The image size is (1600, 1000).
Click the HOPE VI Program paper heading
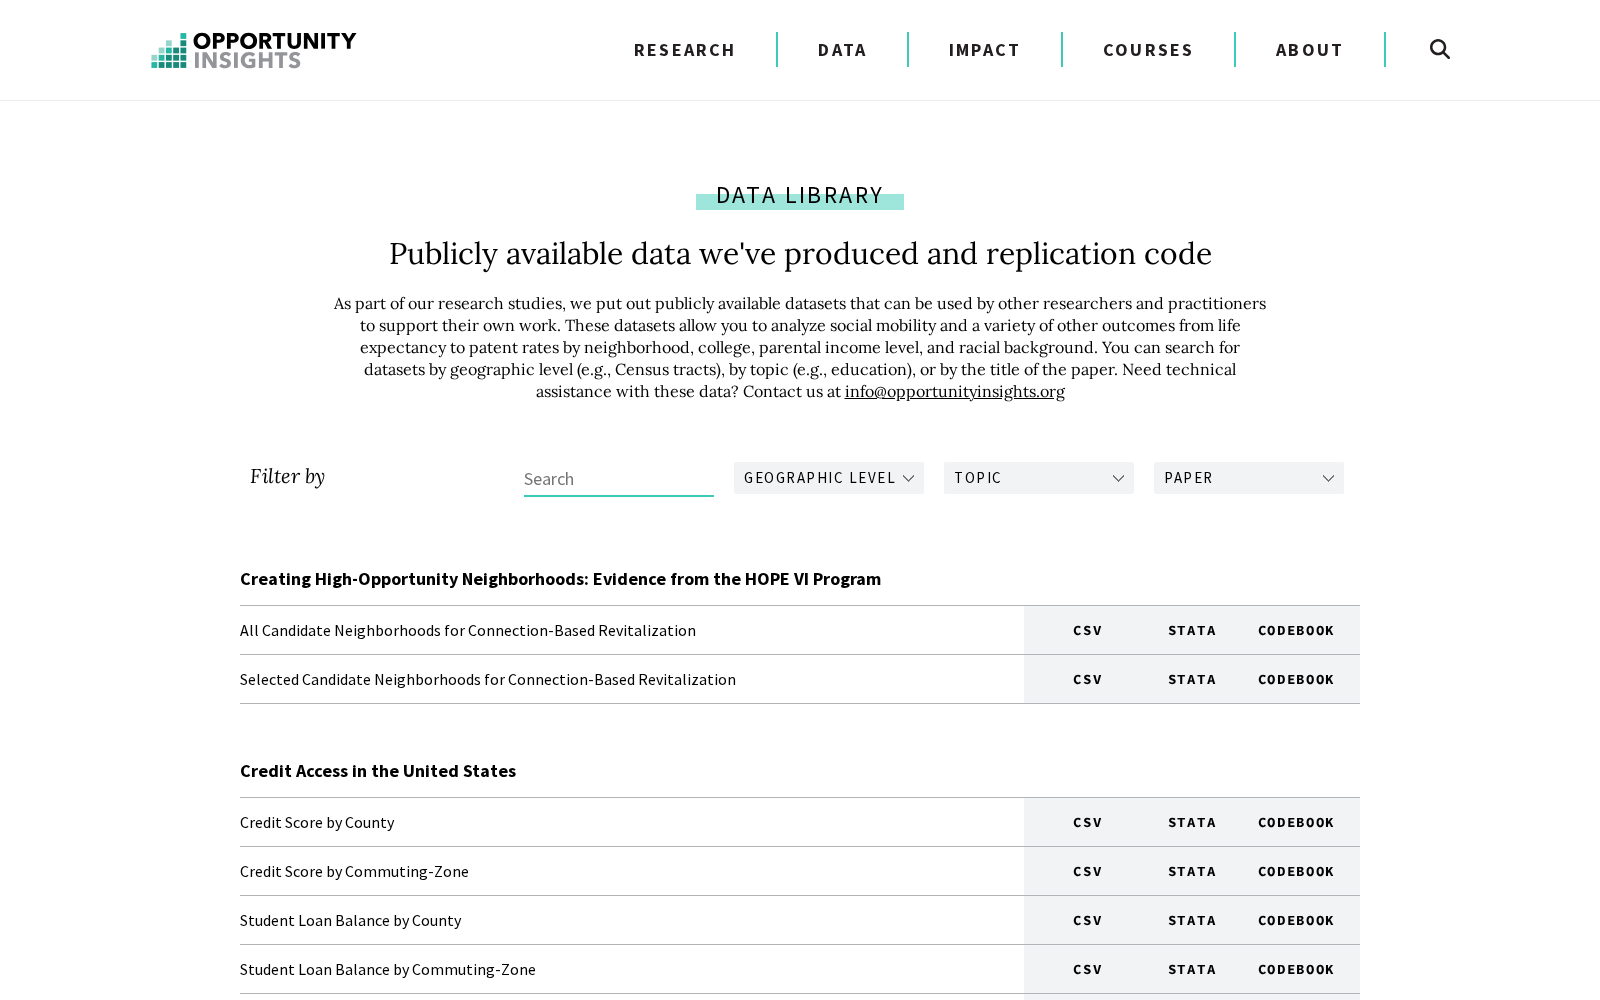pyautogui.click(x=560, y=579)
